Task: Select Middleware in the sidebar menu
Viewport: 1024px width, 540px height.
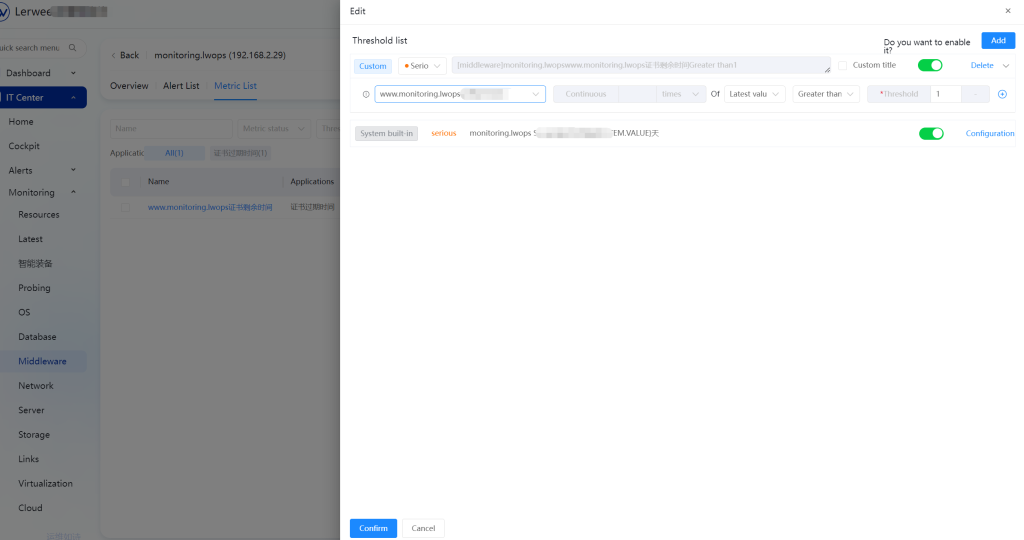Action: pos(42,361)
